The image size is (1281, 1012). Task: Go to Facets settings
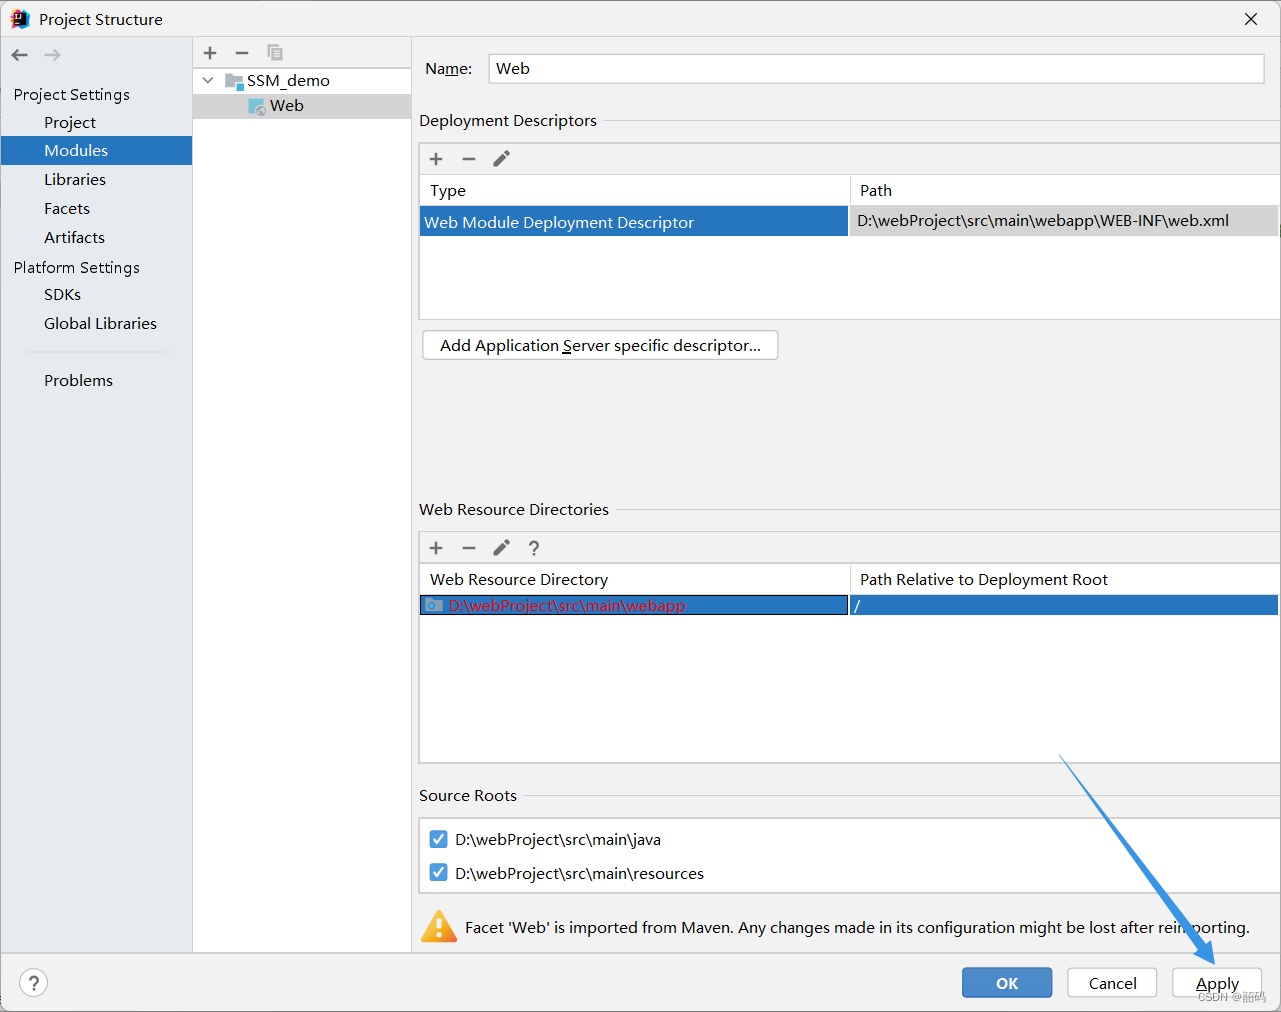[x=67, y=208]
